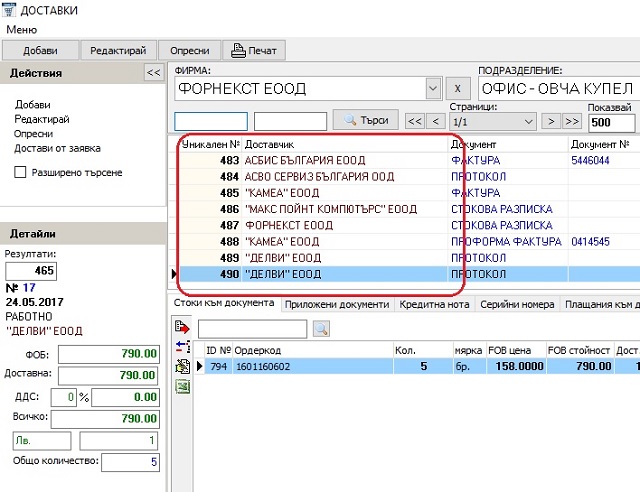Select Редактирай in the Действия list
The image size is (640, 492).
point(42,119)
